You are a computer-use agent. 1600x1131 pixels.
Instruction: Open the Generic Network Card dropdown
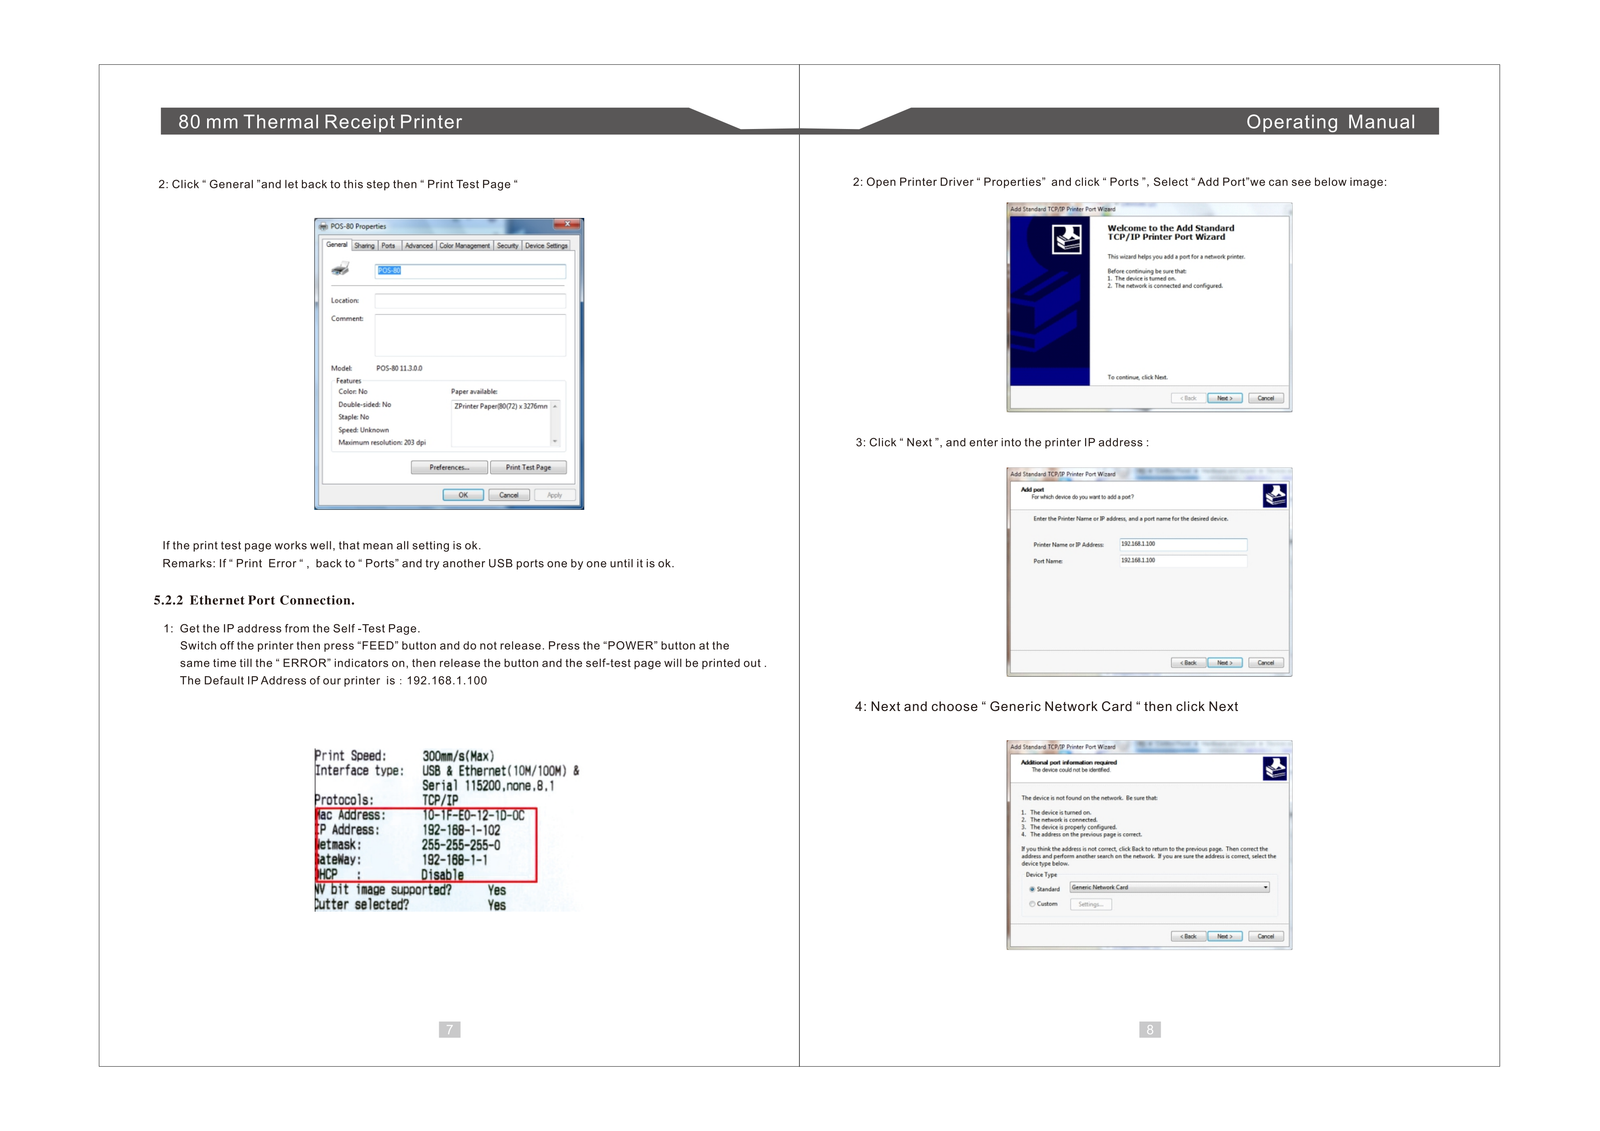pos(1265,887)
